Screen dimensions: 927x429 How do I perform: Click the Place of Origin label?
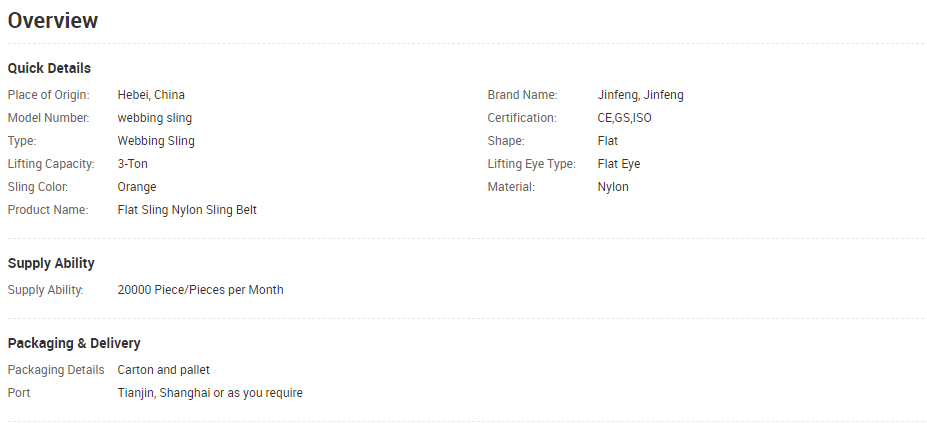48,95
